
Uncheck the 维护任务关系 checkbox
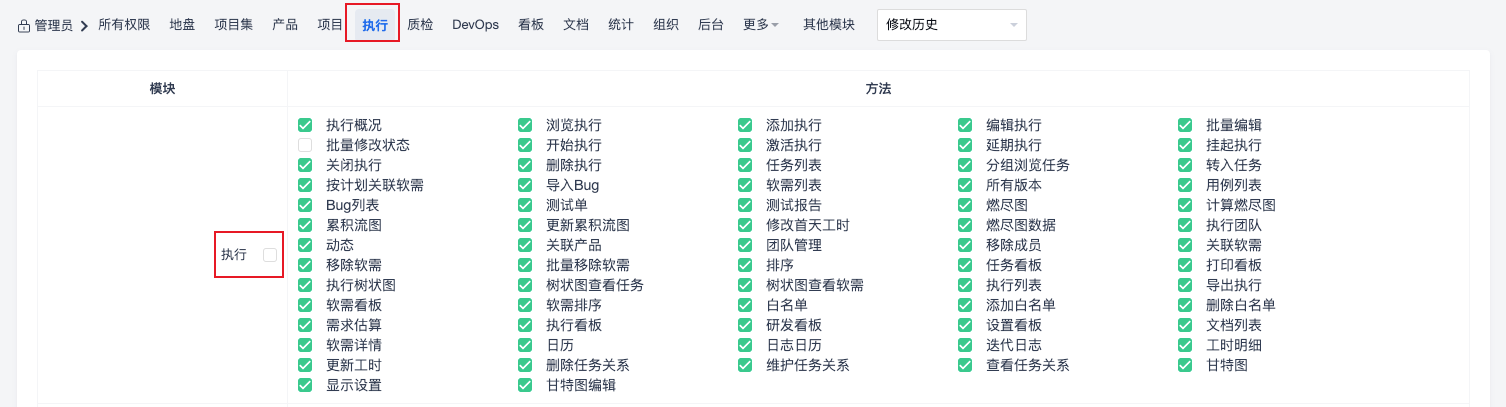coord(745,365)
